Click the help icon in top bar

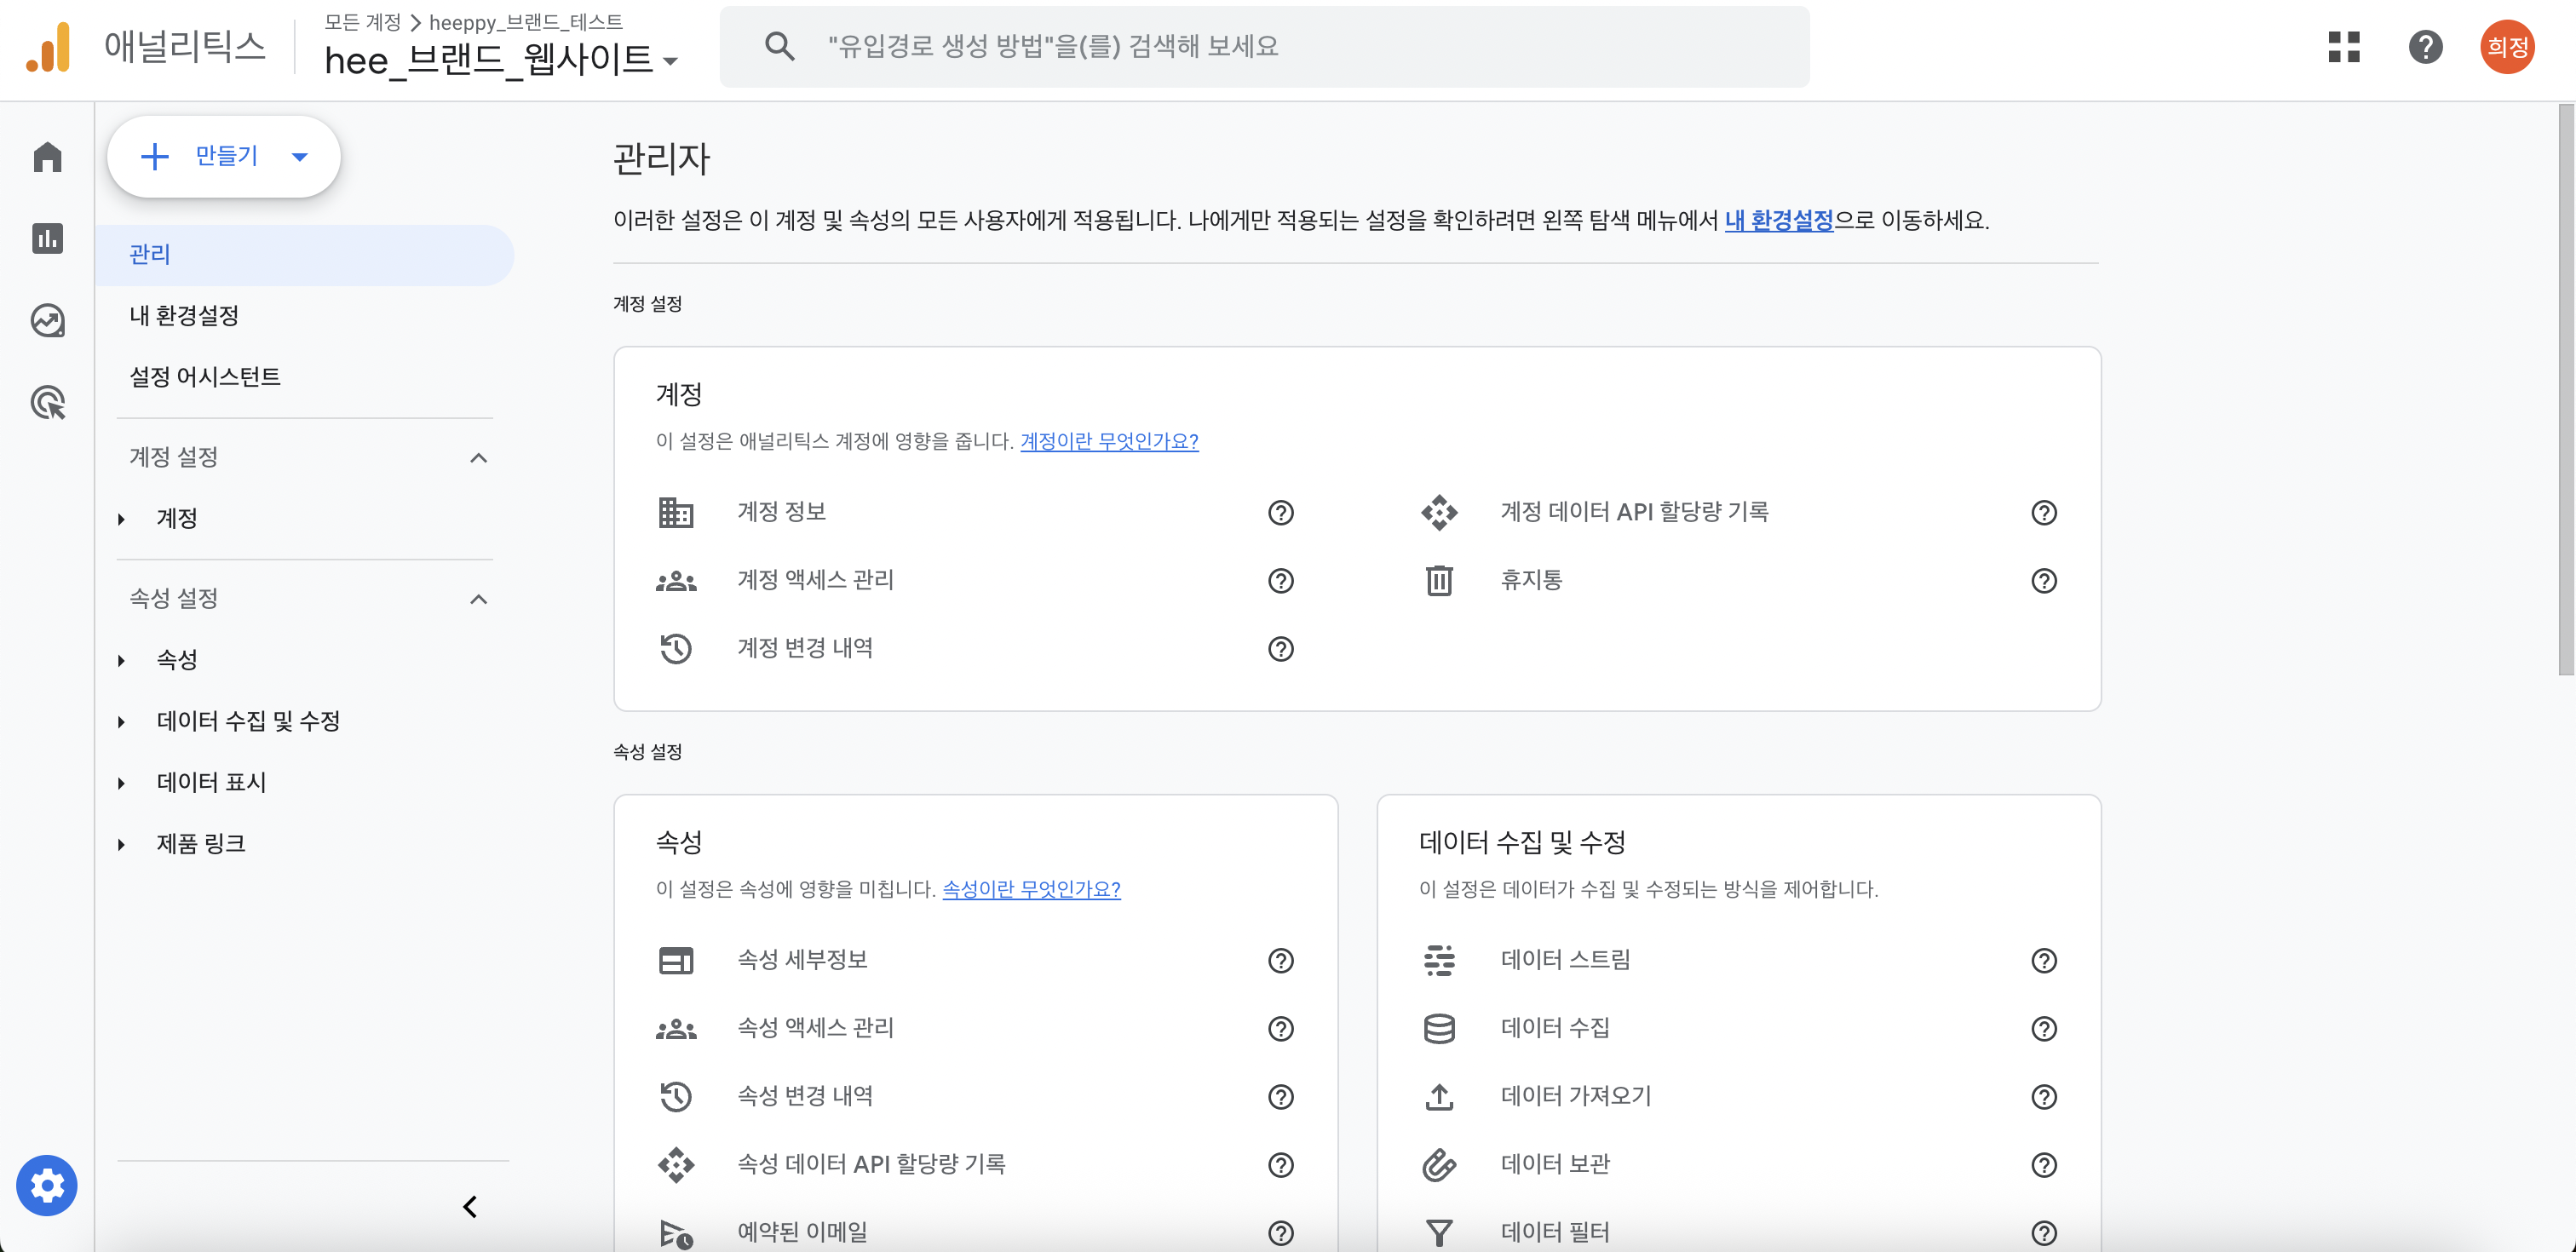click(x=2426, y=47)
